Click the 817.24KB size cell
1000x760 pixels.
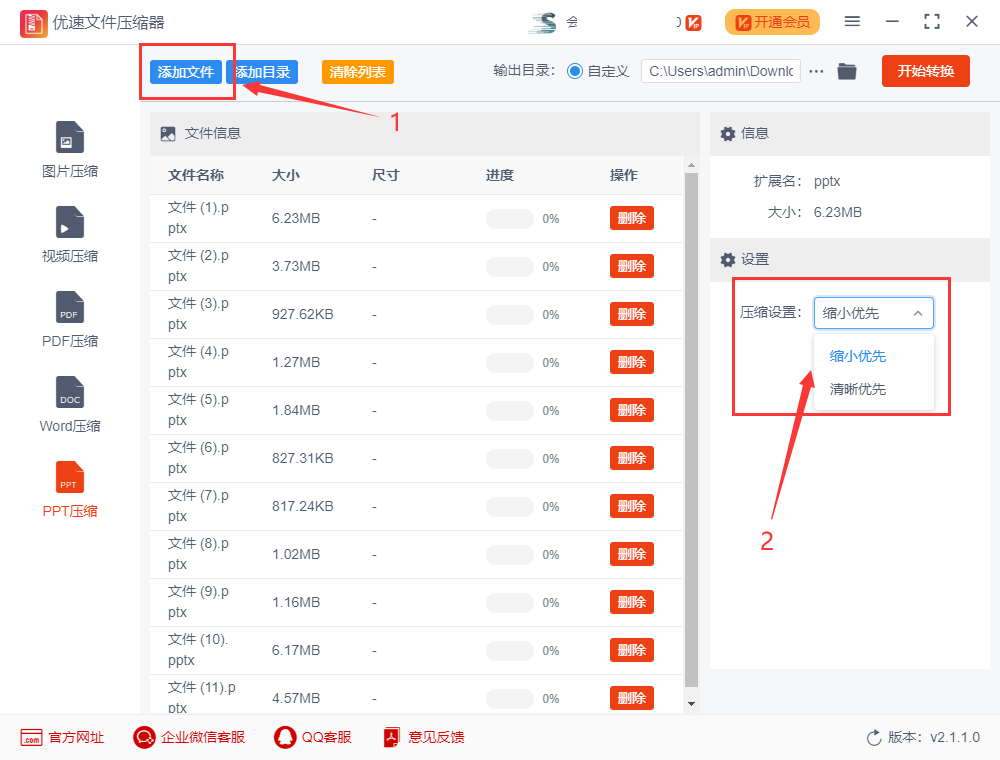click(302, 506)
